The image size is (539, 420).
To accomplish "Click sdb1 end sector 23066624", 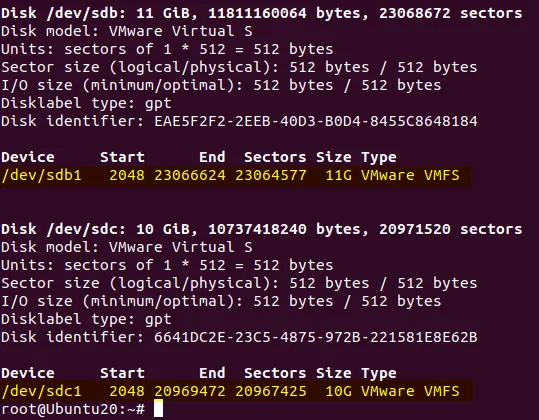I will (x=190, y=175).
